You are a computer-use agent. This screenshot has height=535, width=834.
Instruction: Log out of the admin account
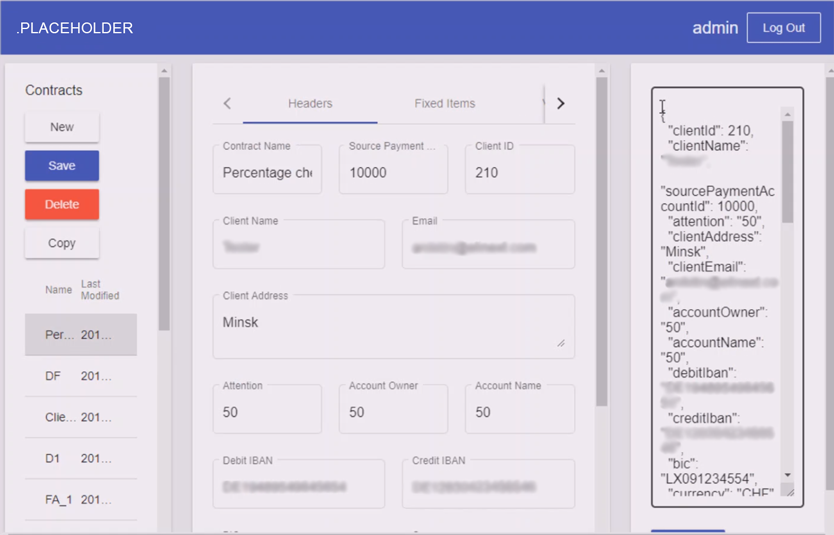[783, 28]
